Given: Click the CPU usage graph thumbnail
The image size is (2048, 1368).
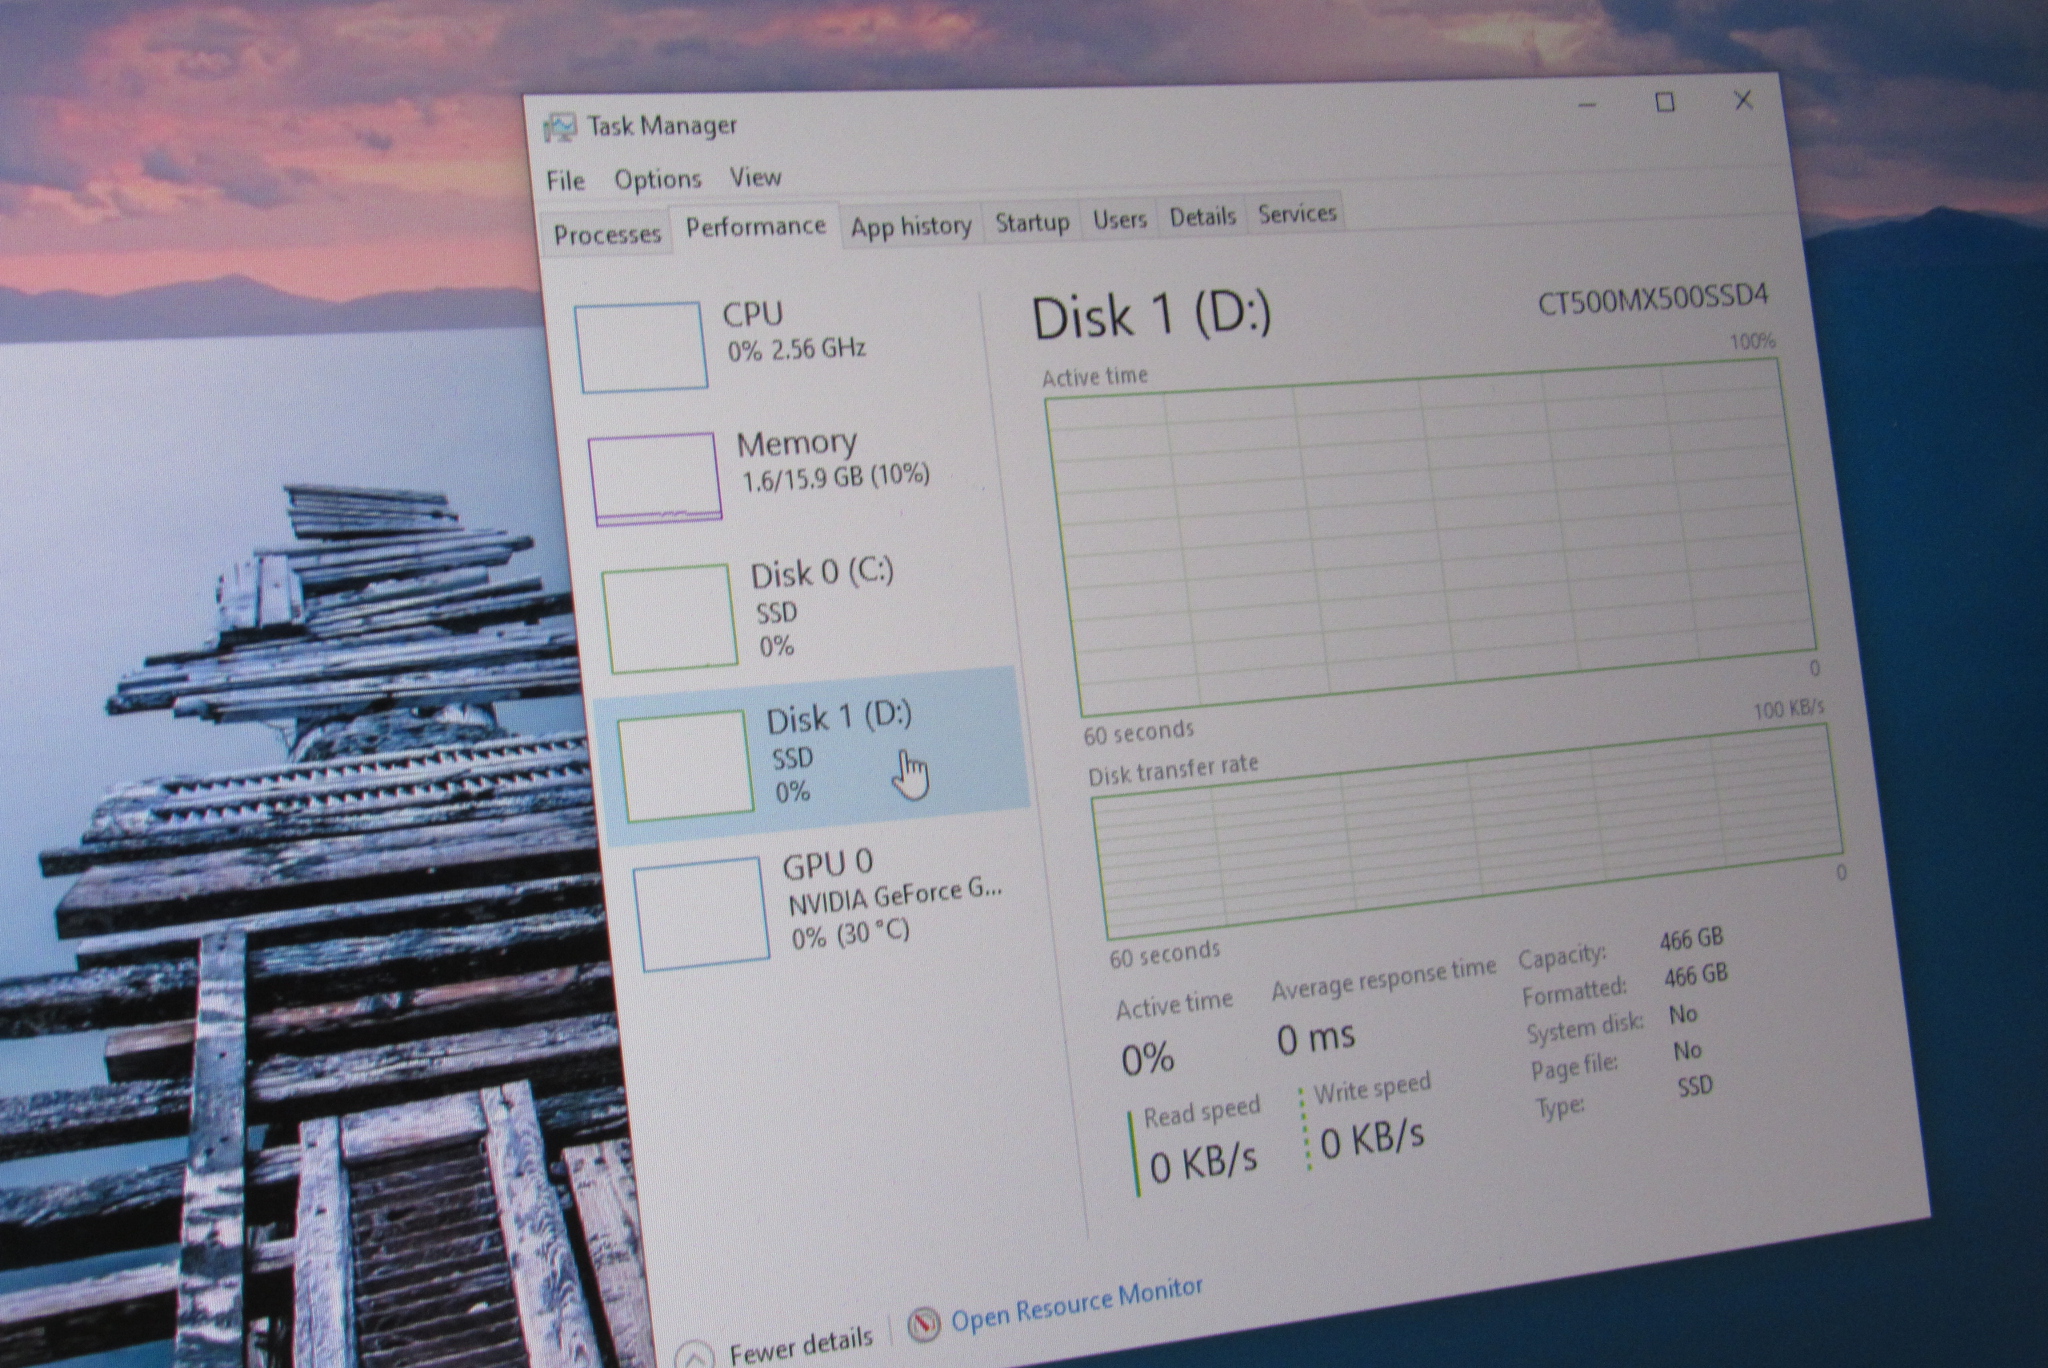Looking at the screenshot, I should [x=641, y=347].
